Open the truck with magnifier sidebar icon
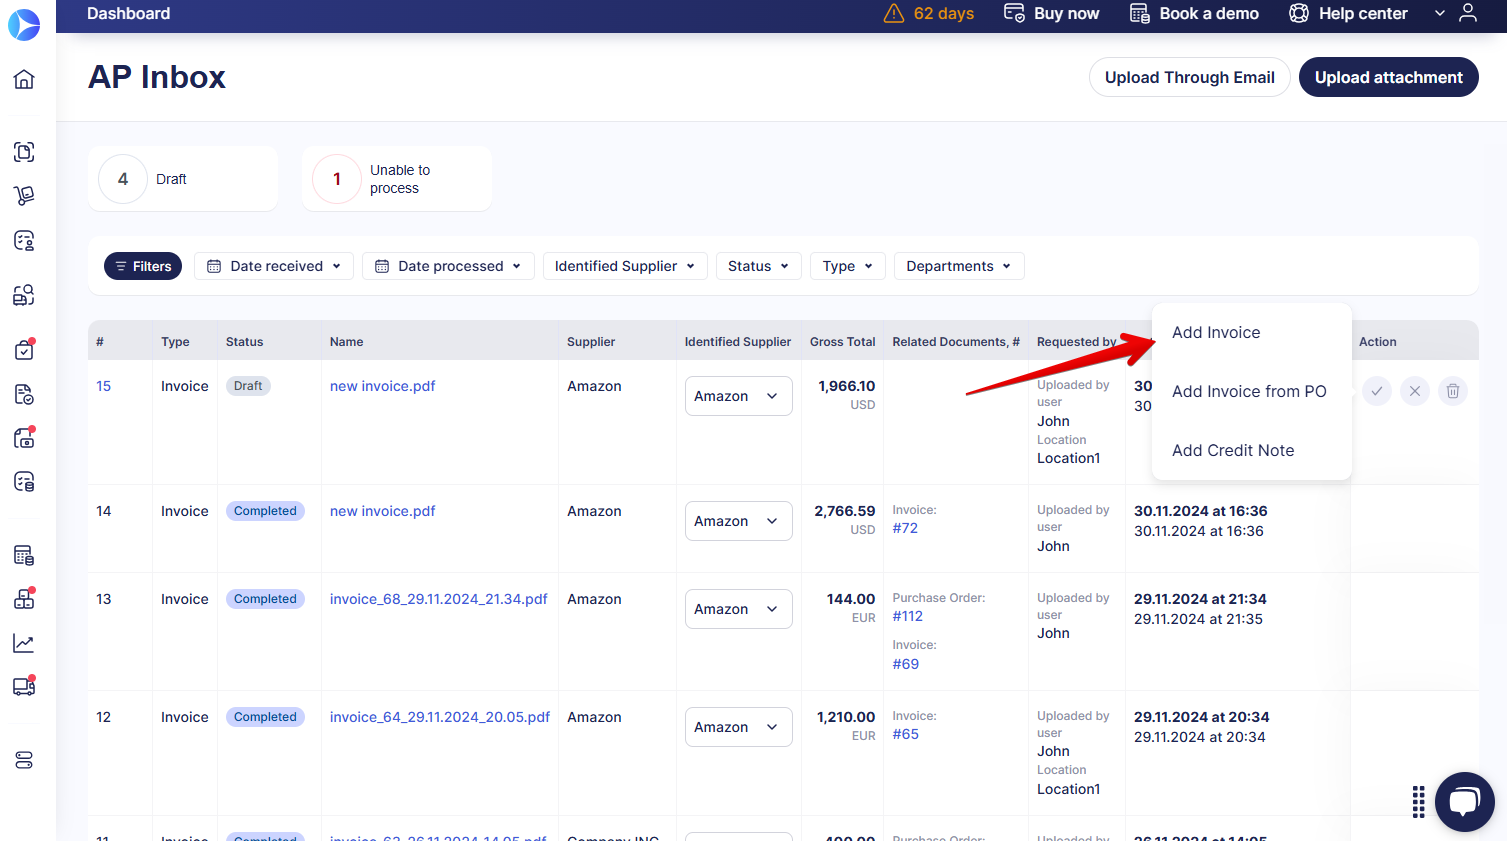The image size is (1507, 841). (24, 295)
